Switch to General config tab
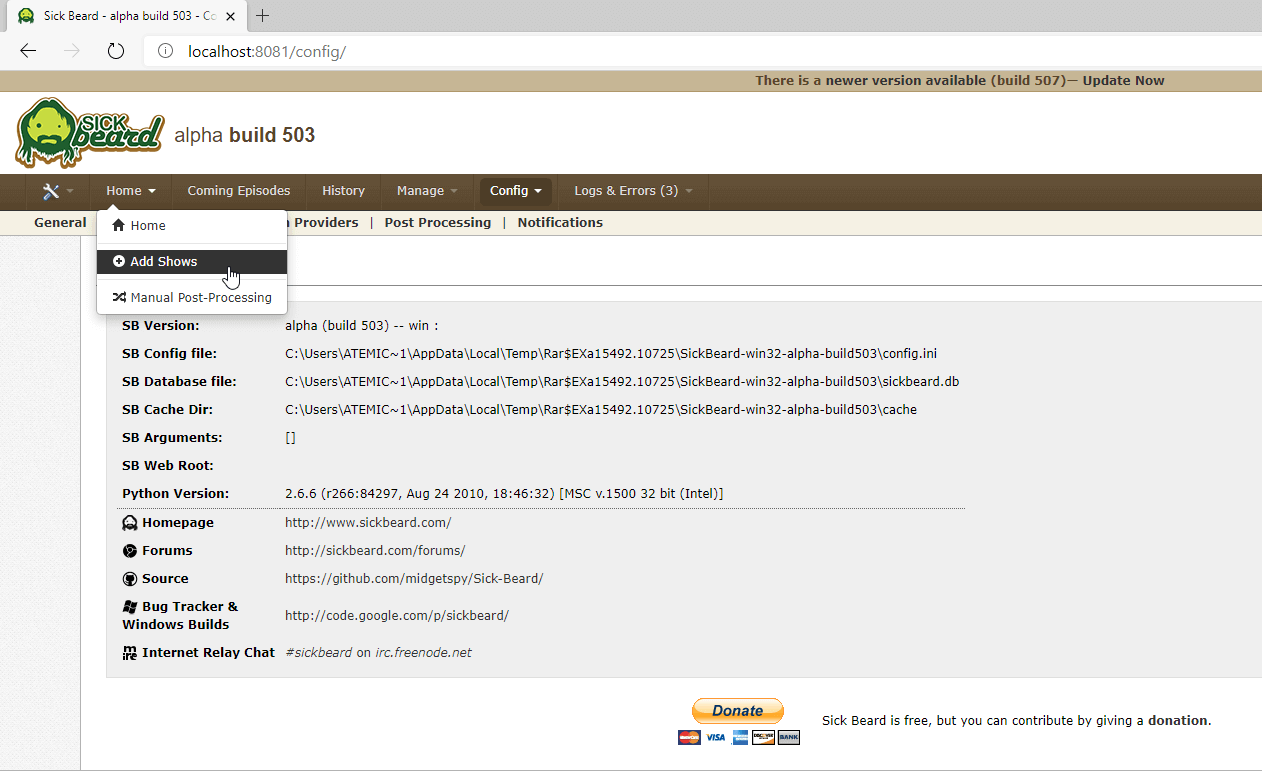The width and height of the screenshot is (1262, 771). pyautogui.click(x=60, y=223)
